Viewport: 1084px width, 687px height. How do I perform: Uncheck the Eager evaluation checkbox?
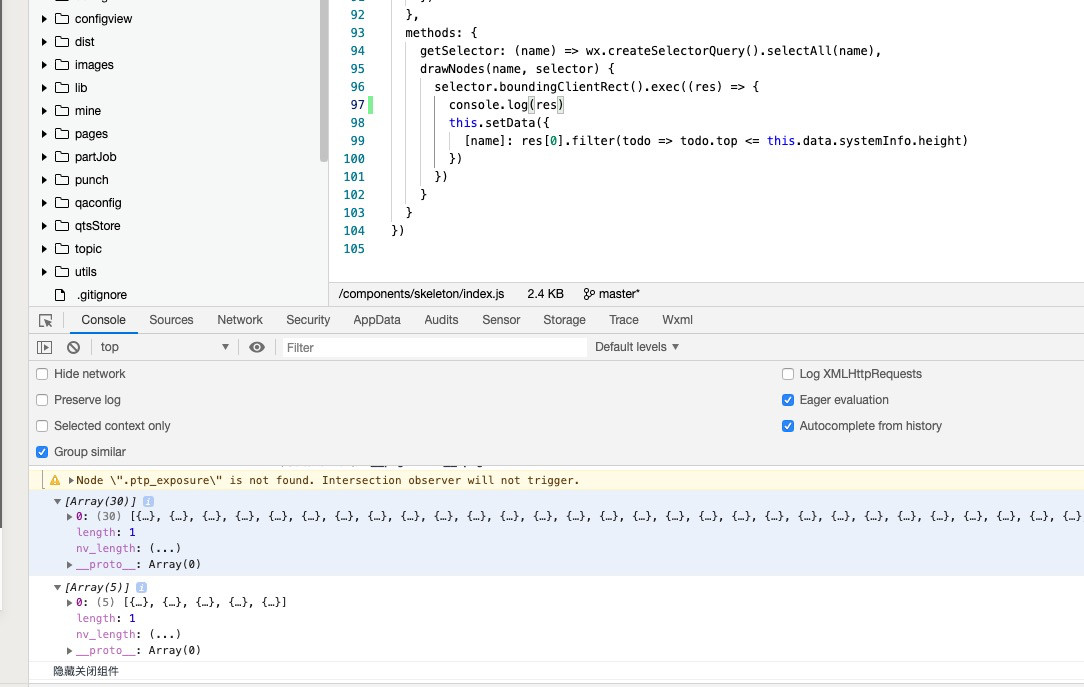click(x=788, y=400)
